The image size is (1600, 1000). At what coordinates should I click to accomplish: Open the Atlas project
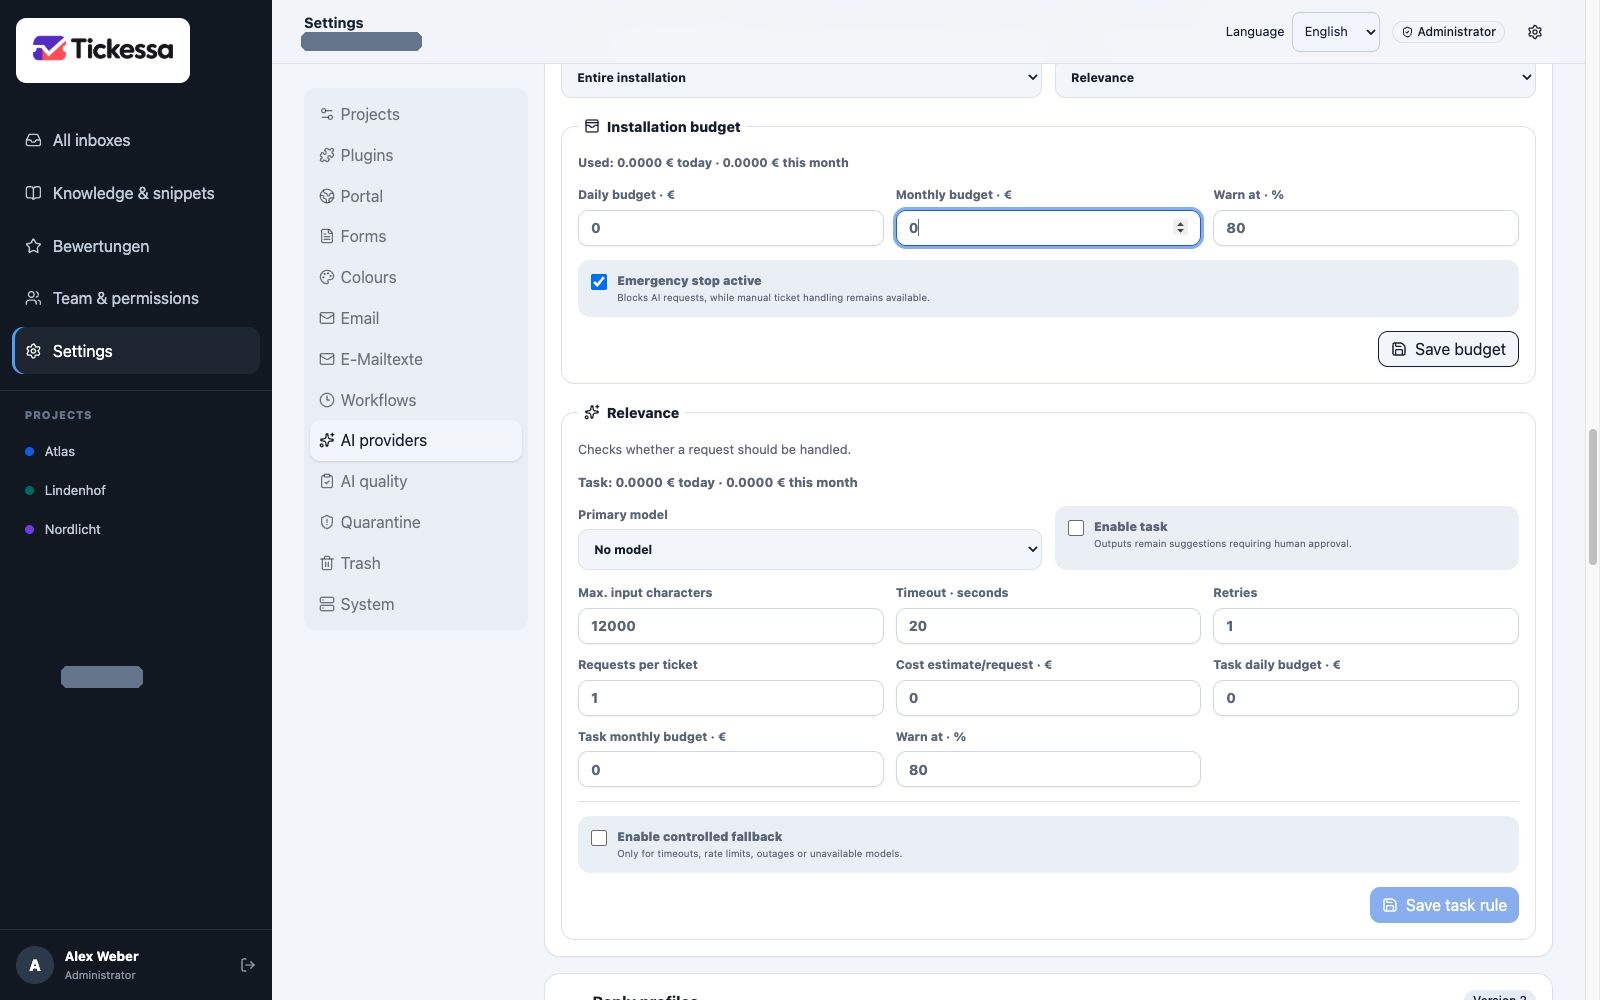click(59, 451)
